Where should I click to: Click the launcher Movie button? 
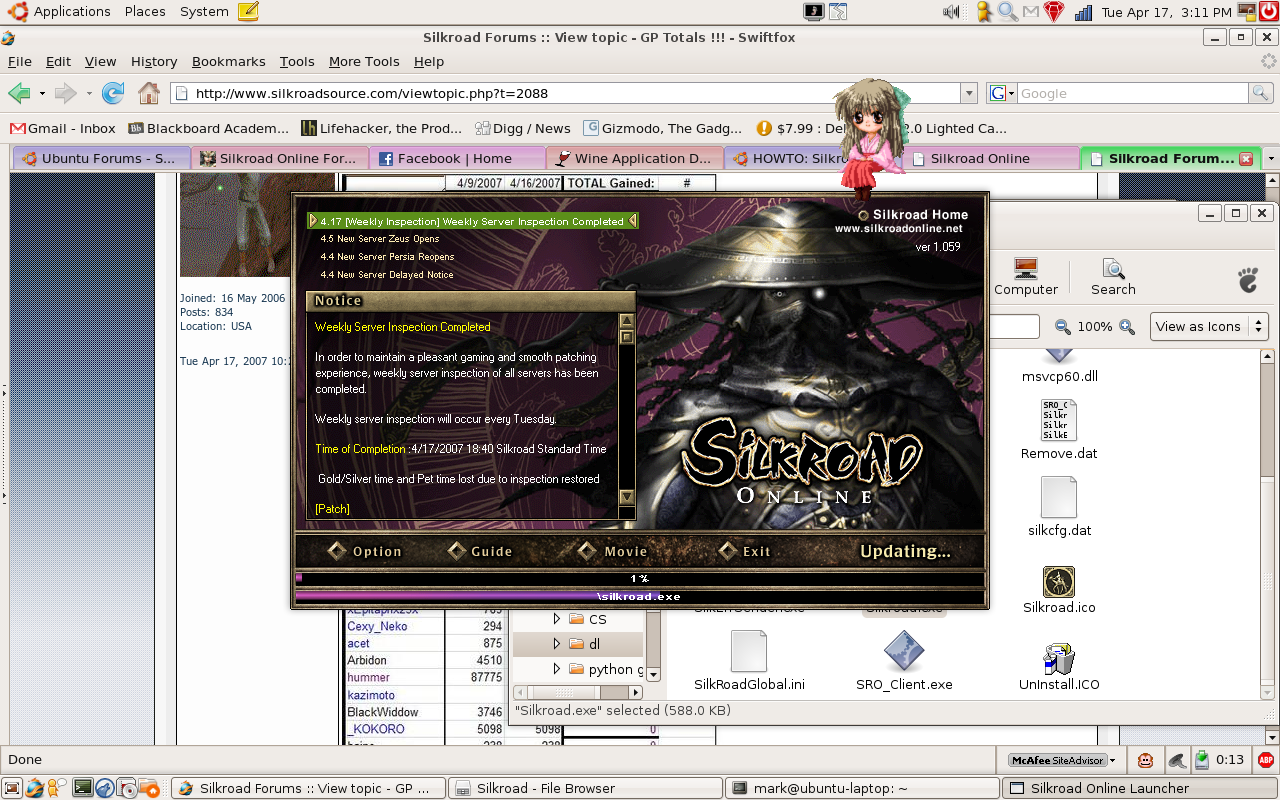click(614, 551)
